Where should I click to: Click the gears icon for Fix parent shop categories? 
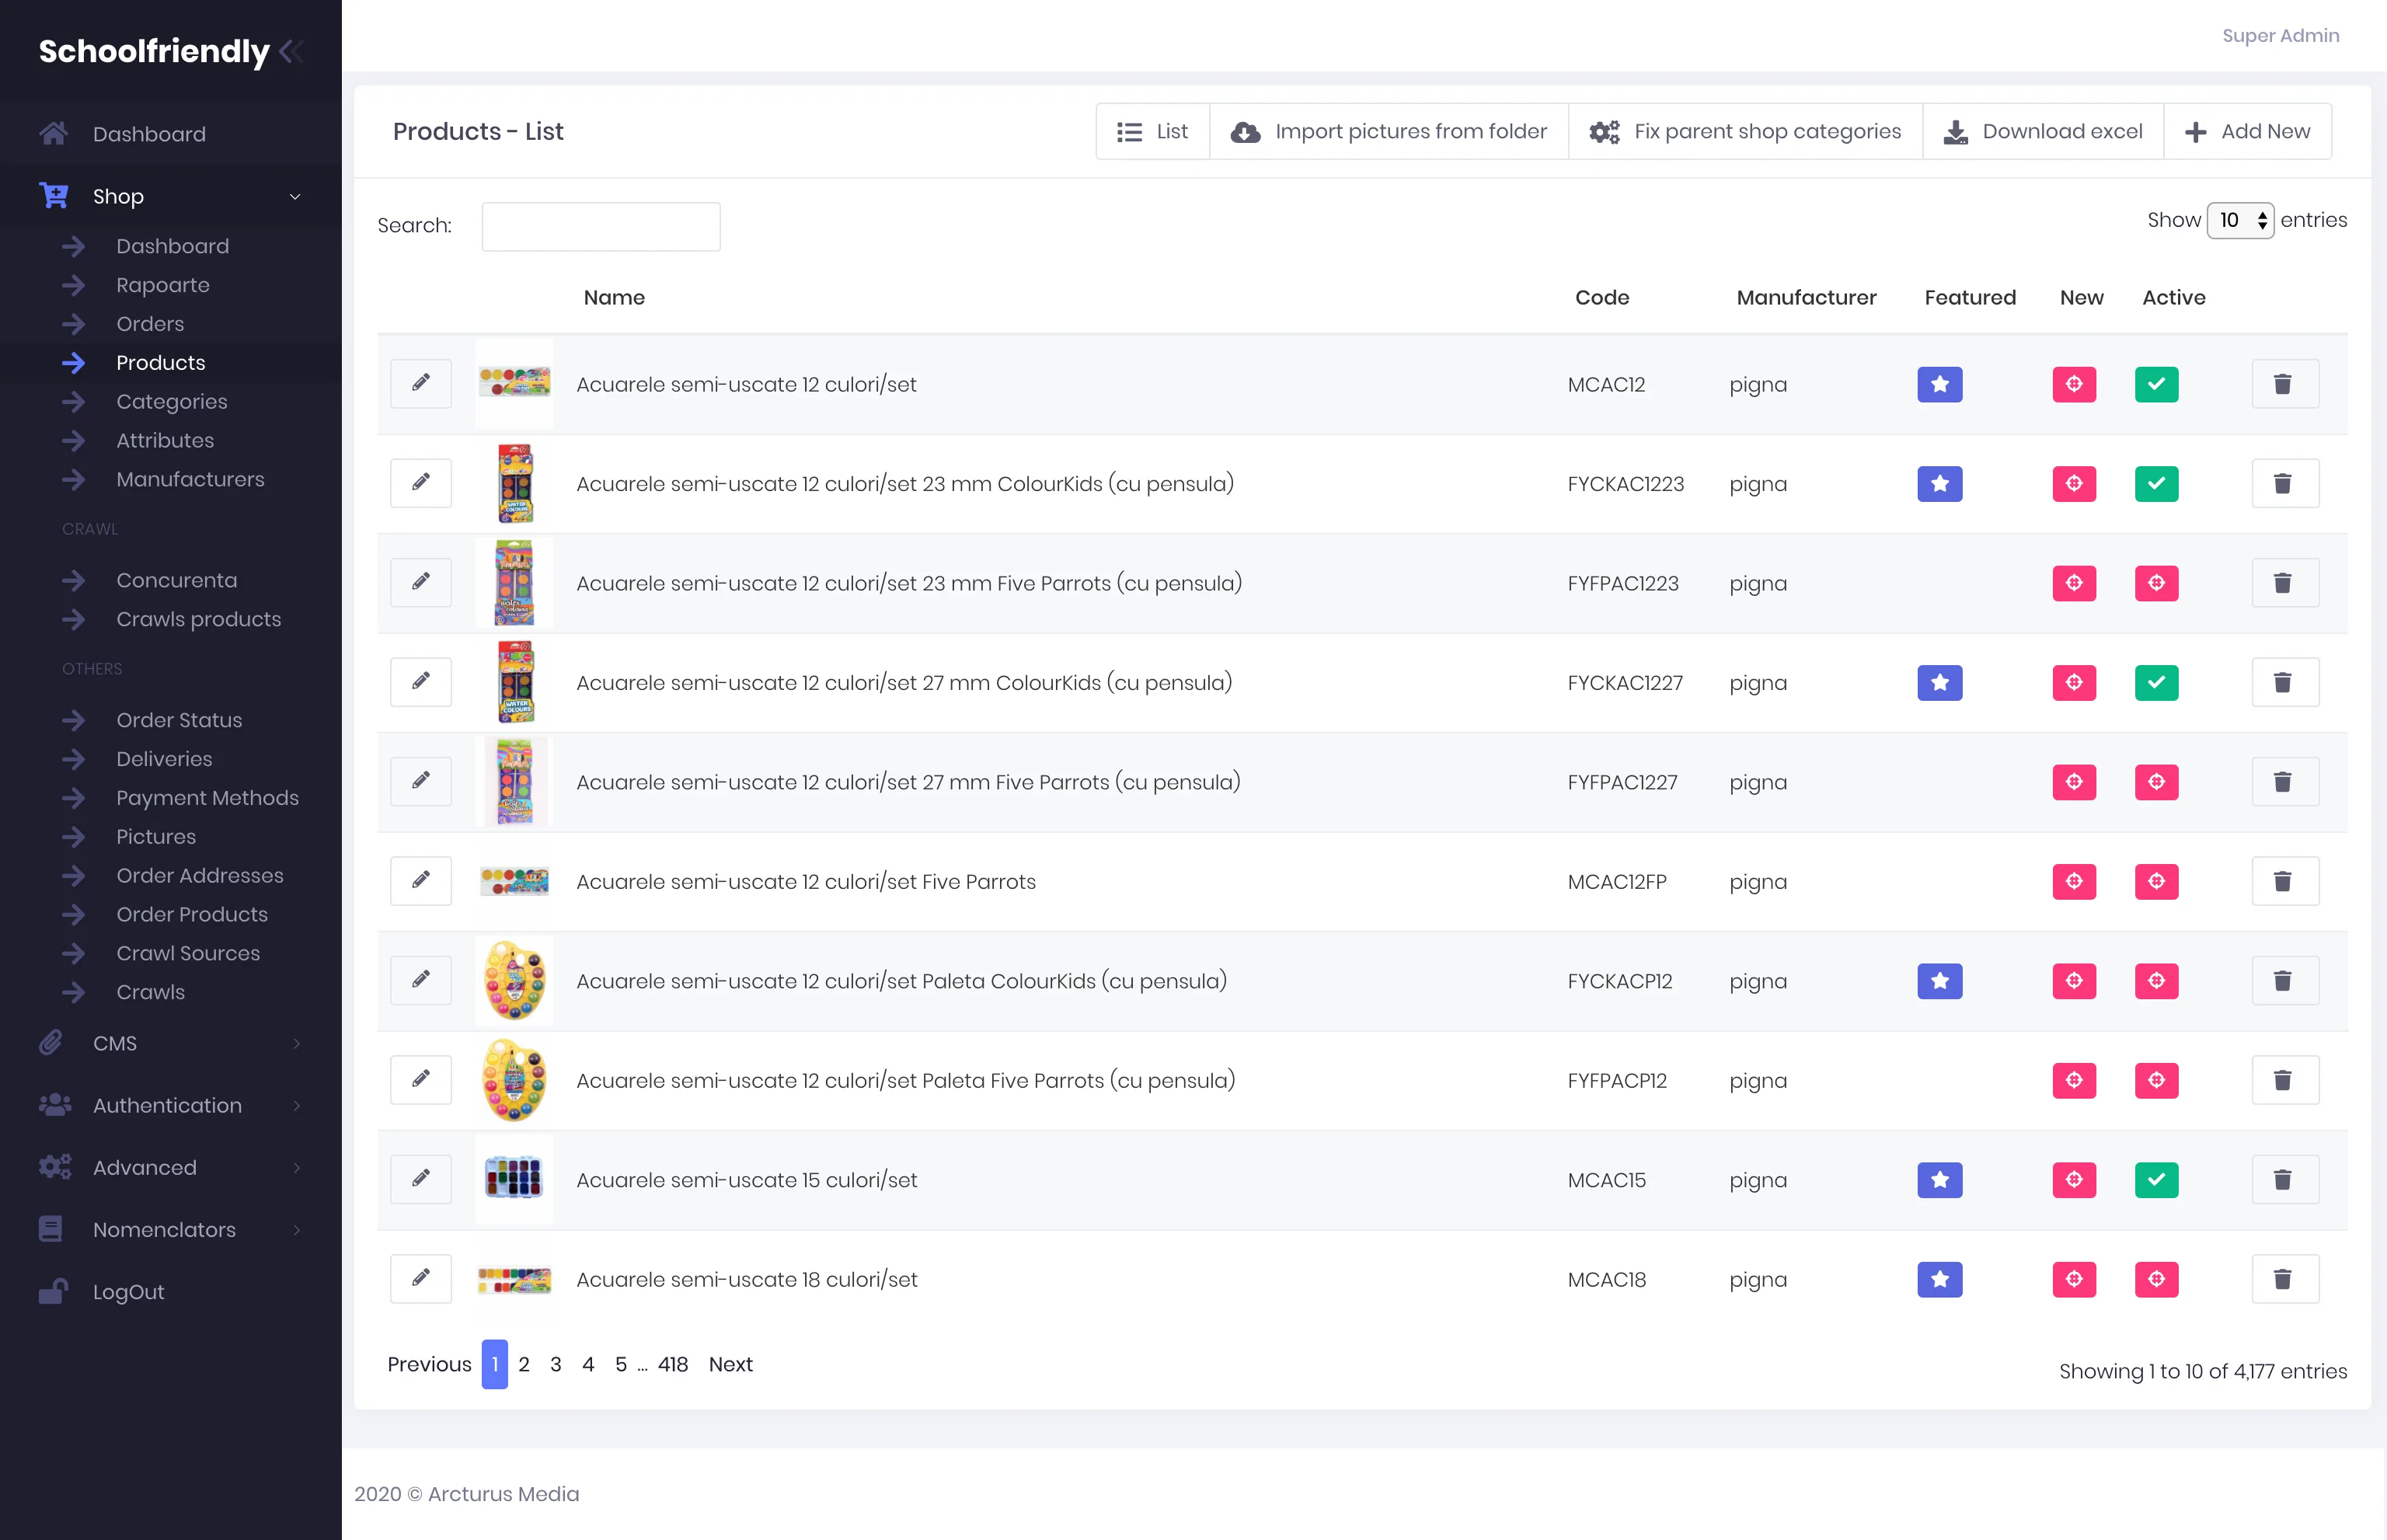(x=1604, y=132)
